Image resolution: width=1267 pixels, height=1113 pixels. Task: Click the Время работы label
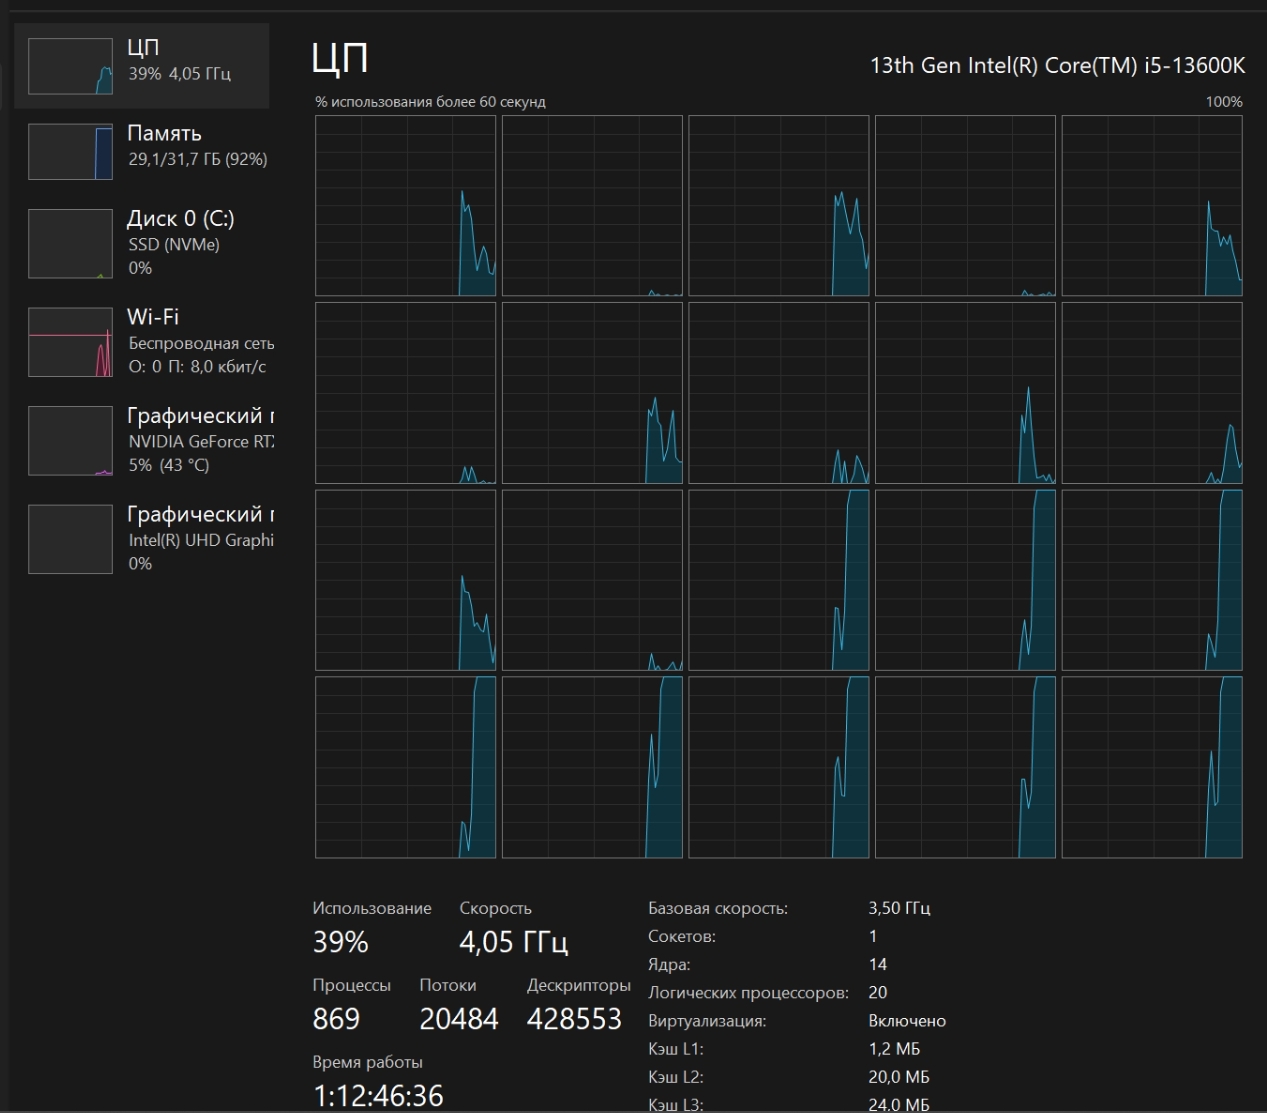[367, 1063]
